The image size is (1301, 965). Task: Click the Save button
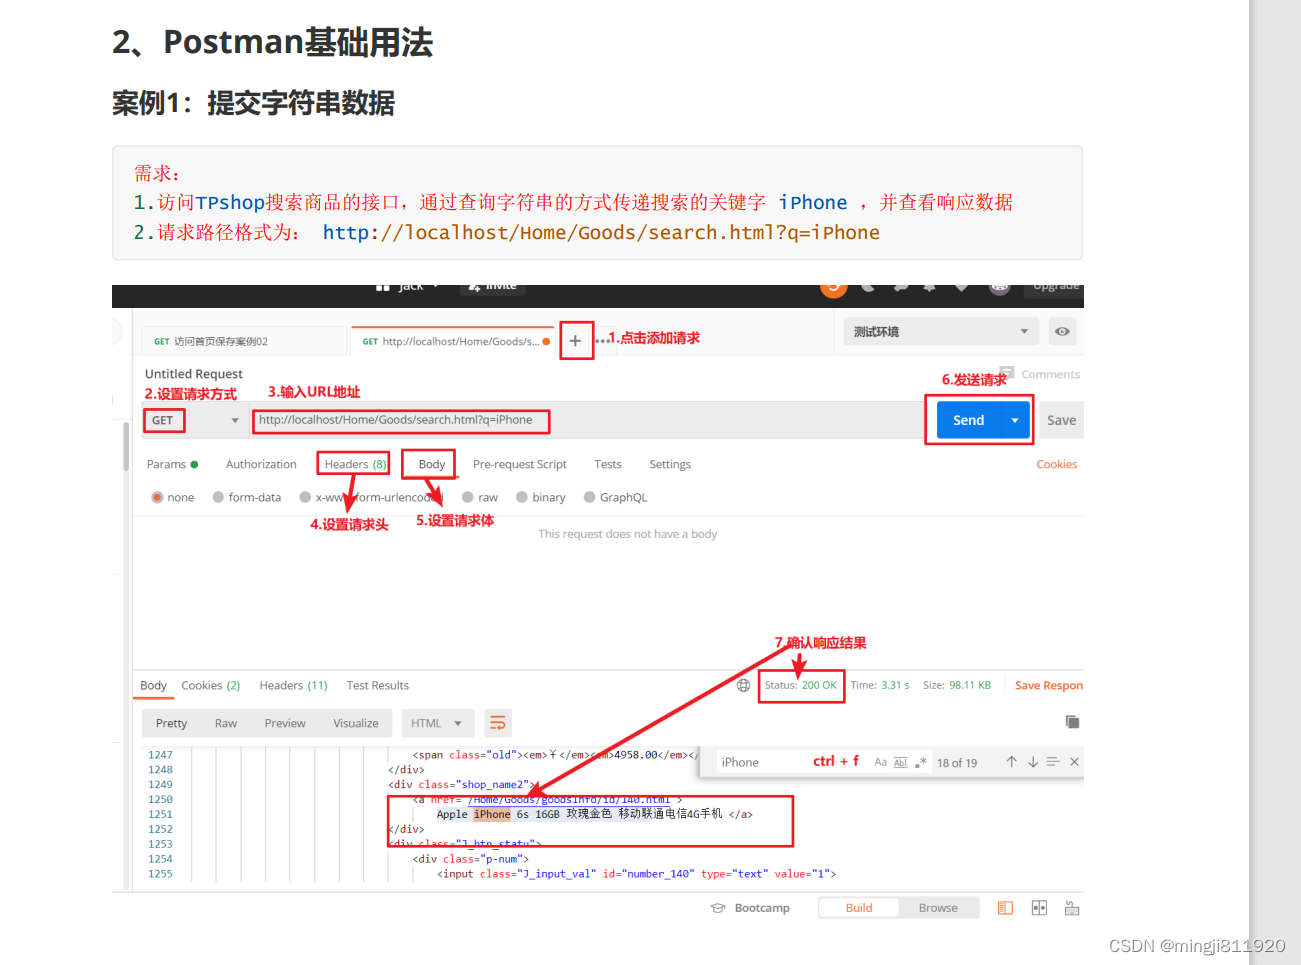tap(1061, 420)
